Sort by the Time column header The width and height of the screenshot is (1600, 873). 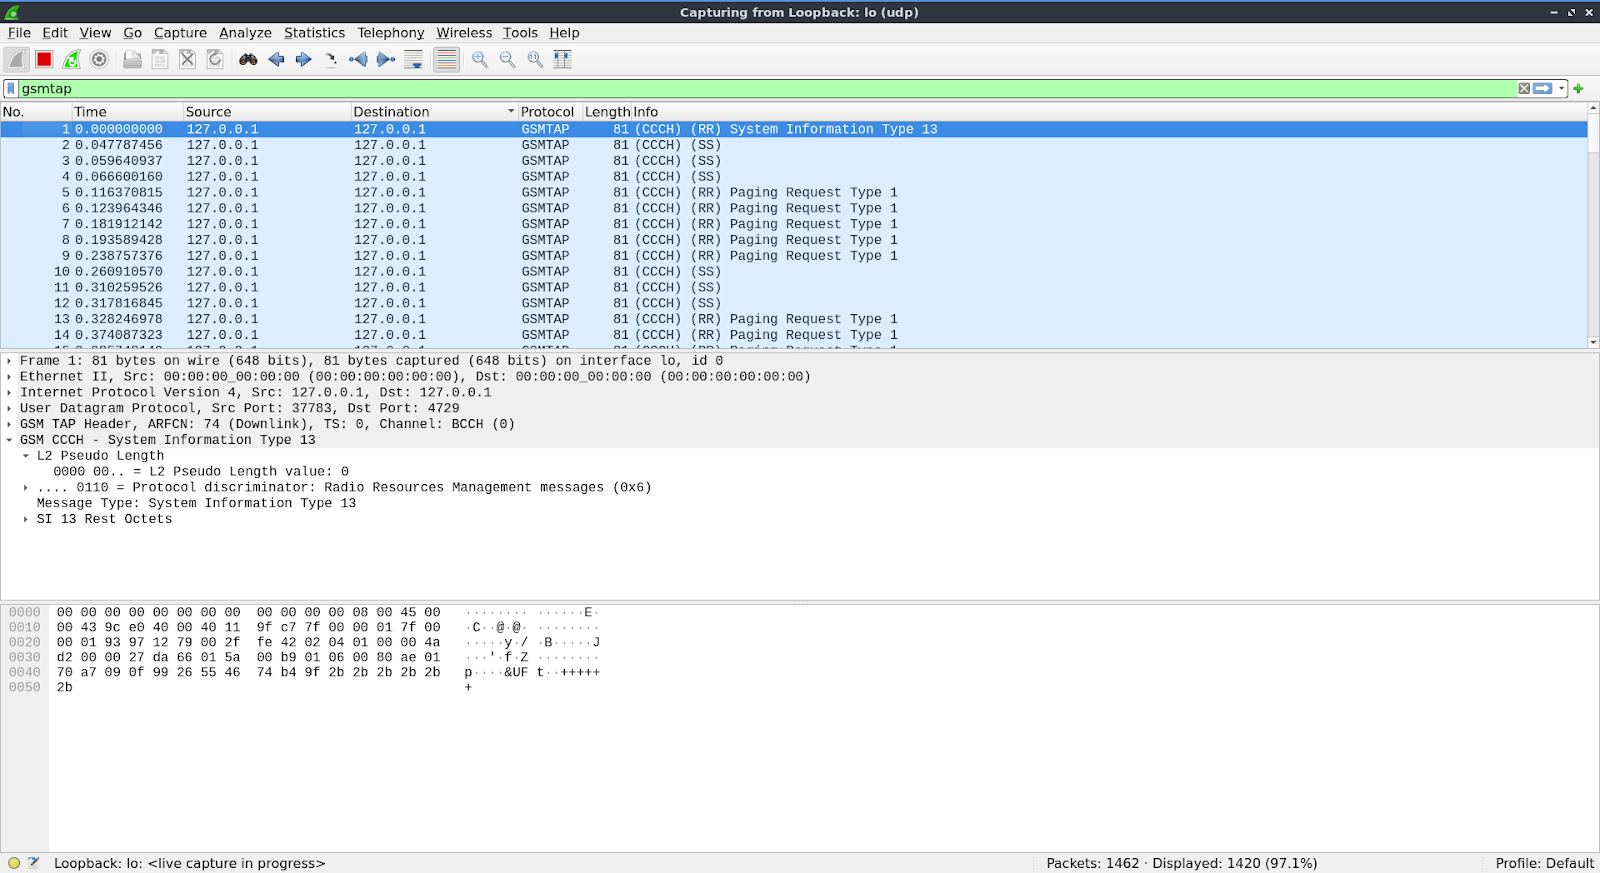(126, 112)
